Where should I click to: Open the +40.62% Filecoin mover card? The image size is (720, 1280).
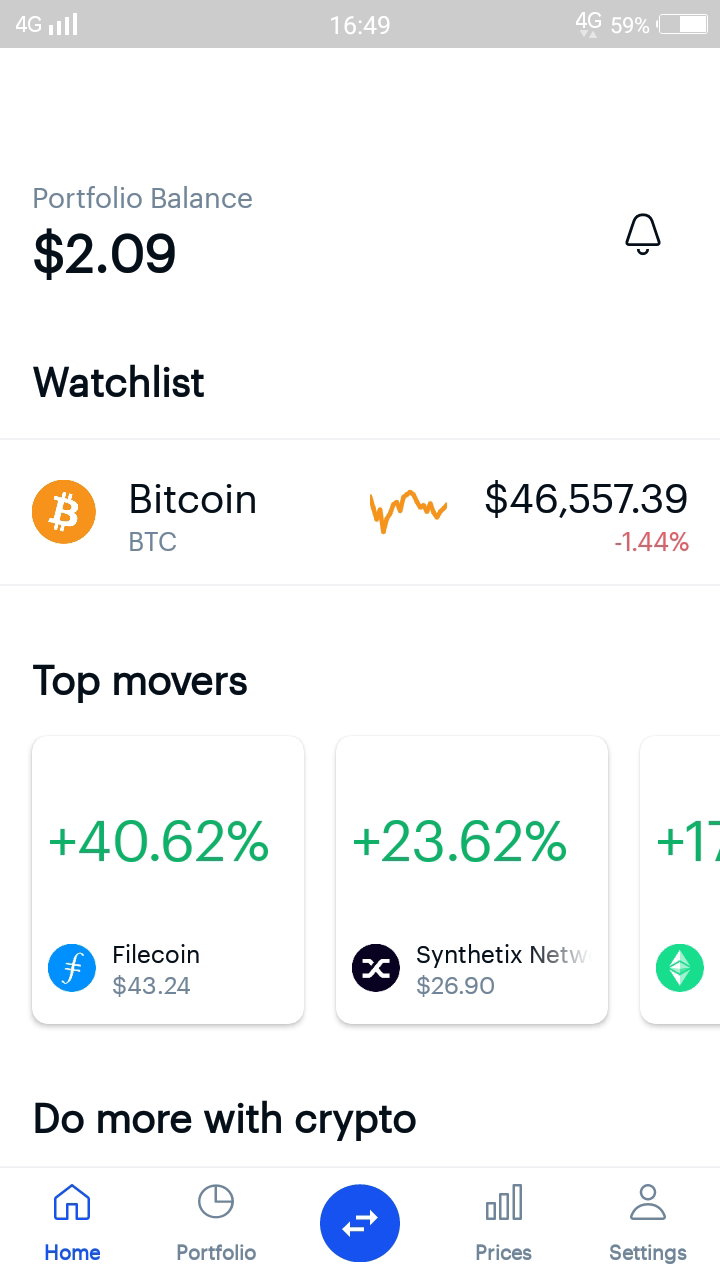tap(168, 880)
